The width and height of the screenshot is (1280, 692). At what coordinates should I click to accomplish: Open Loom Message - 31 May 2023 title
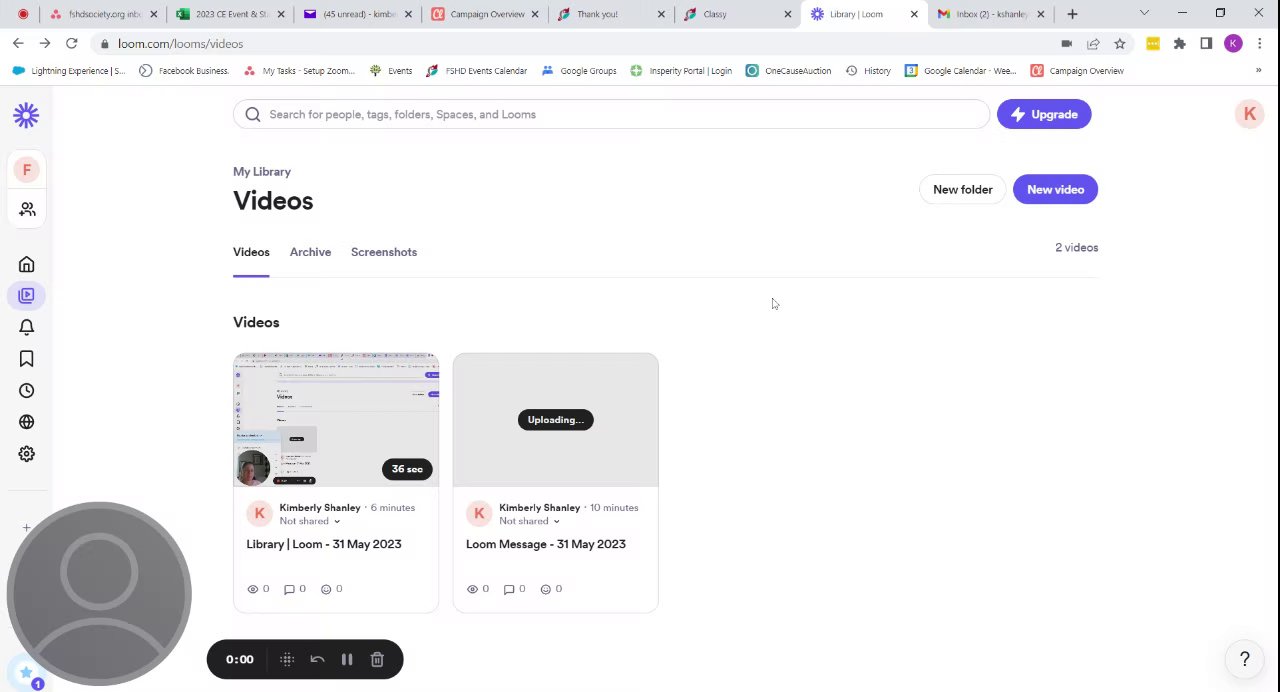coord(546,544)
